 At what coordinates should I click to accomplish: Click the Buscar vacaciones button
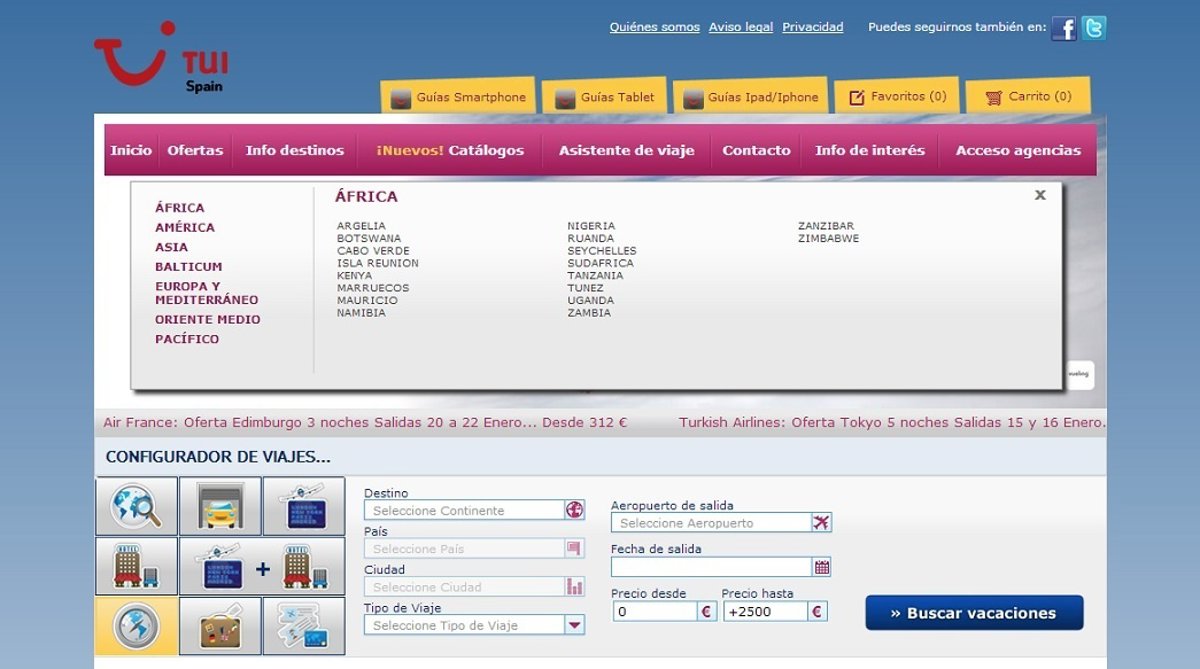click(973, 613)
